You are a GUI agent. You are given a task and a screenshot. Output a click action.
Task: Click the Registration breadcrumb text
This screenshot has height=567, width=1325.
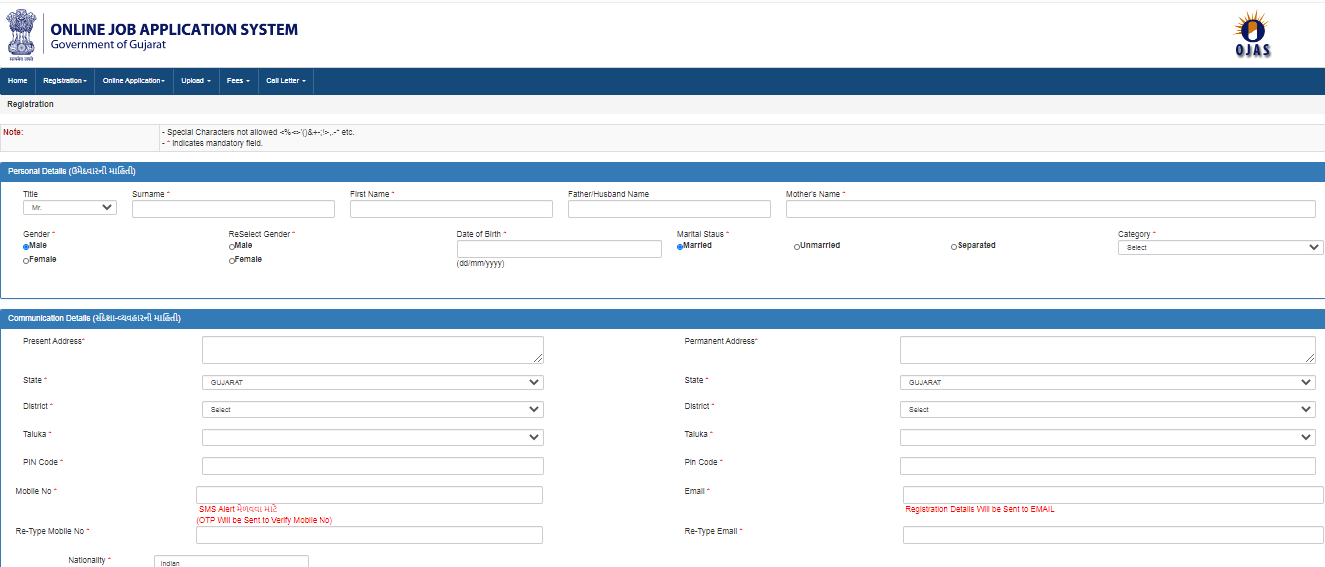[x=31, y=104]
